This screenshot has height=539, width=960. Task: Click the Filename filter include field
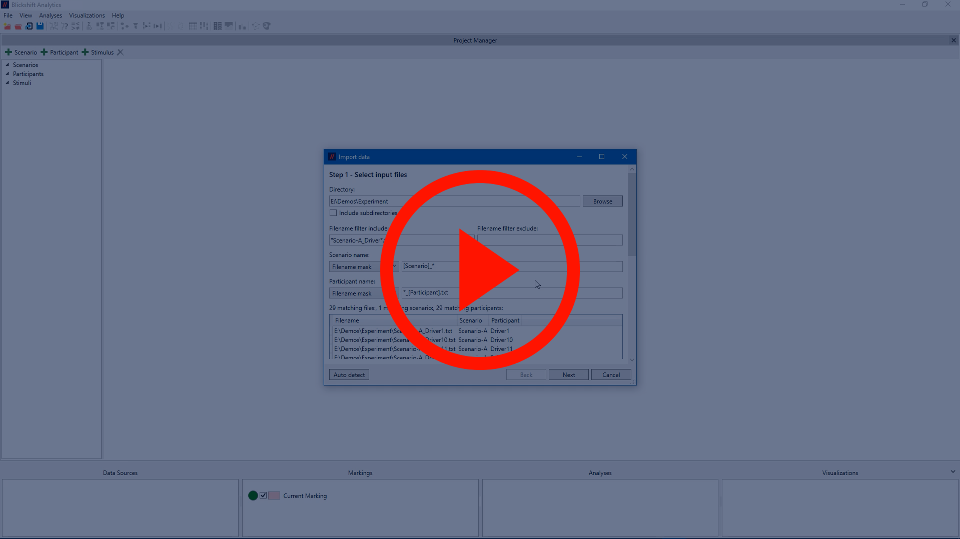pos(402,240)
